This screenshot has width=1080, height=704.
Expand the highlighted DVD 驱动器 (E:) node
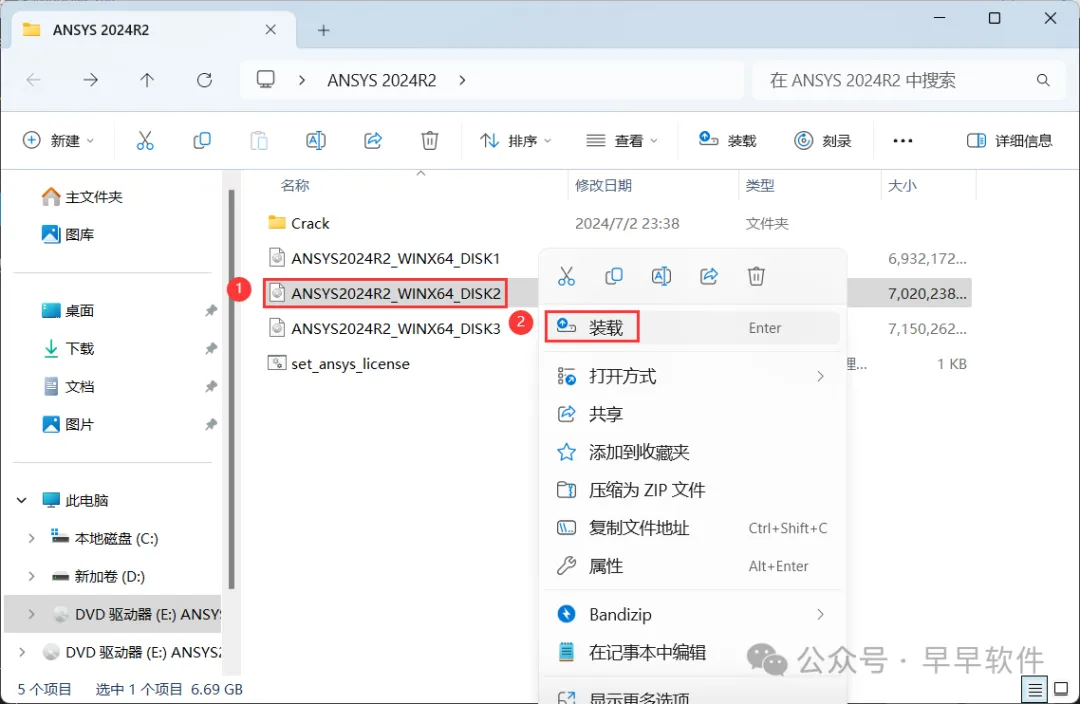(x=31, y=614)
